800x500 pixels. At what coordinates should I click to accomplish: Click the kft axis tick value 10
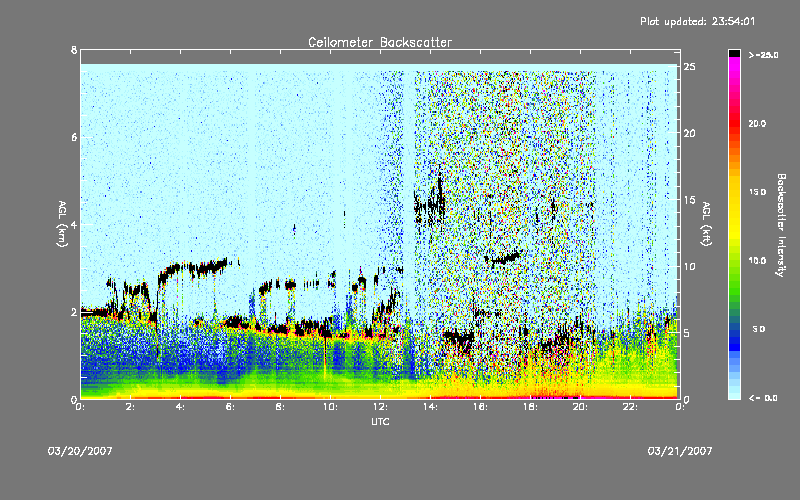(x=689, y=266)
